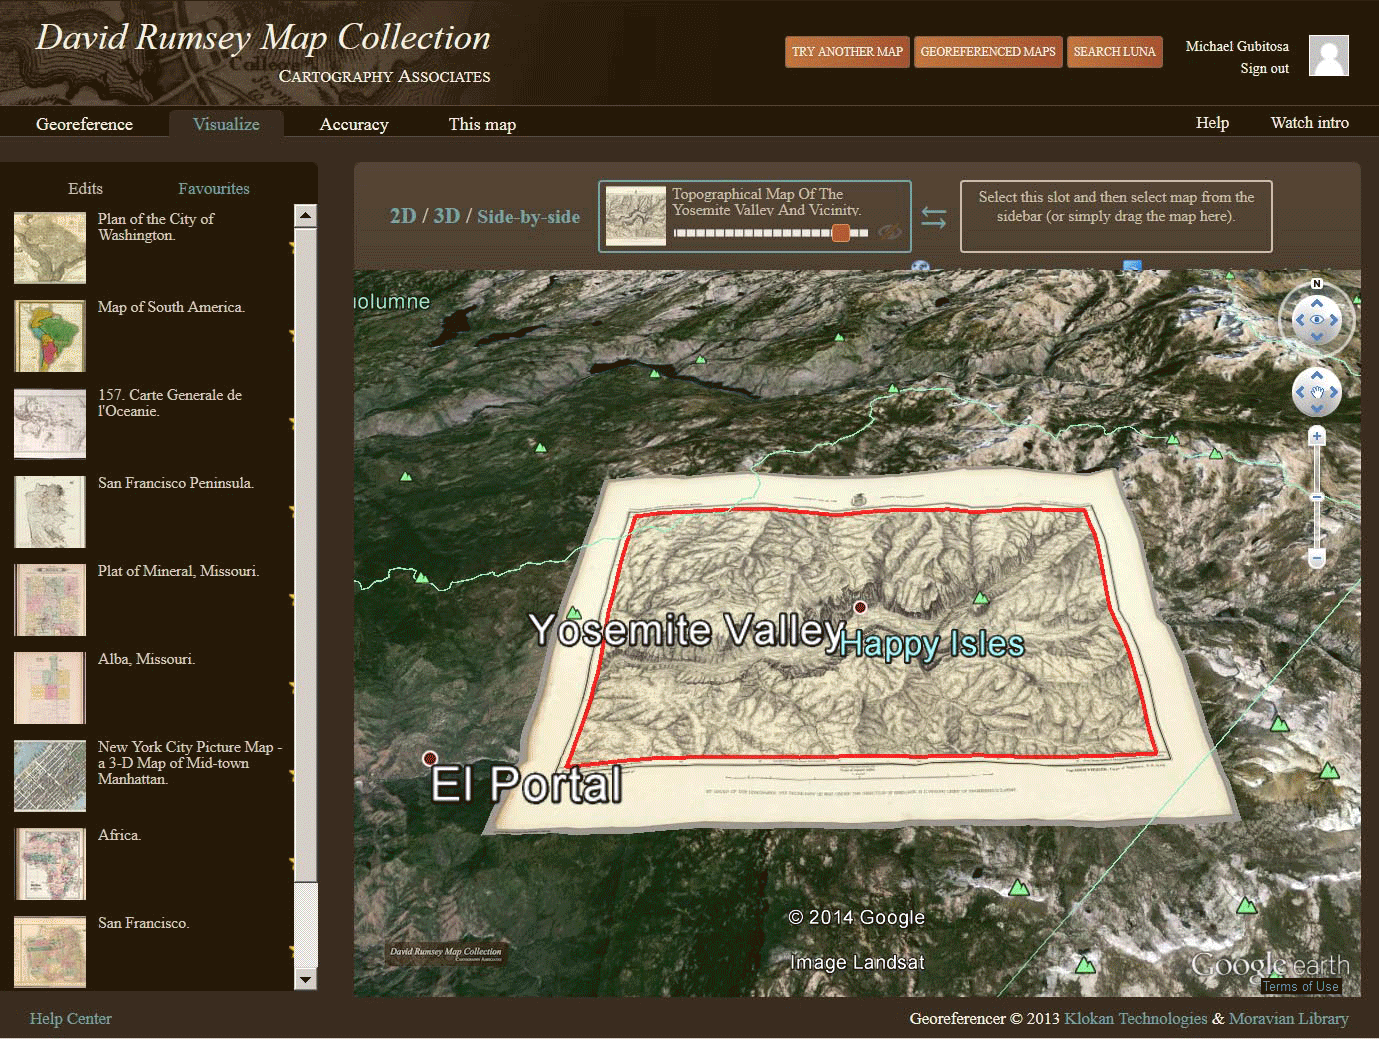Screen dimensions: 1379x1039
Task: Click the 'San Francisco.' map title text
Action: [x=143, y=923]
